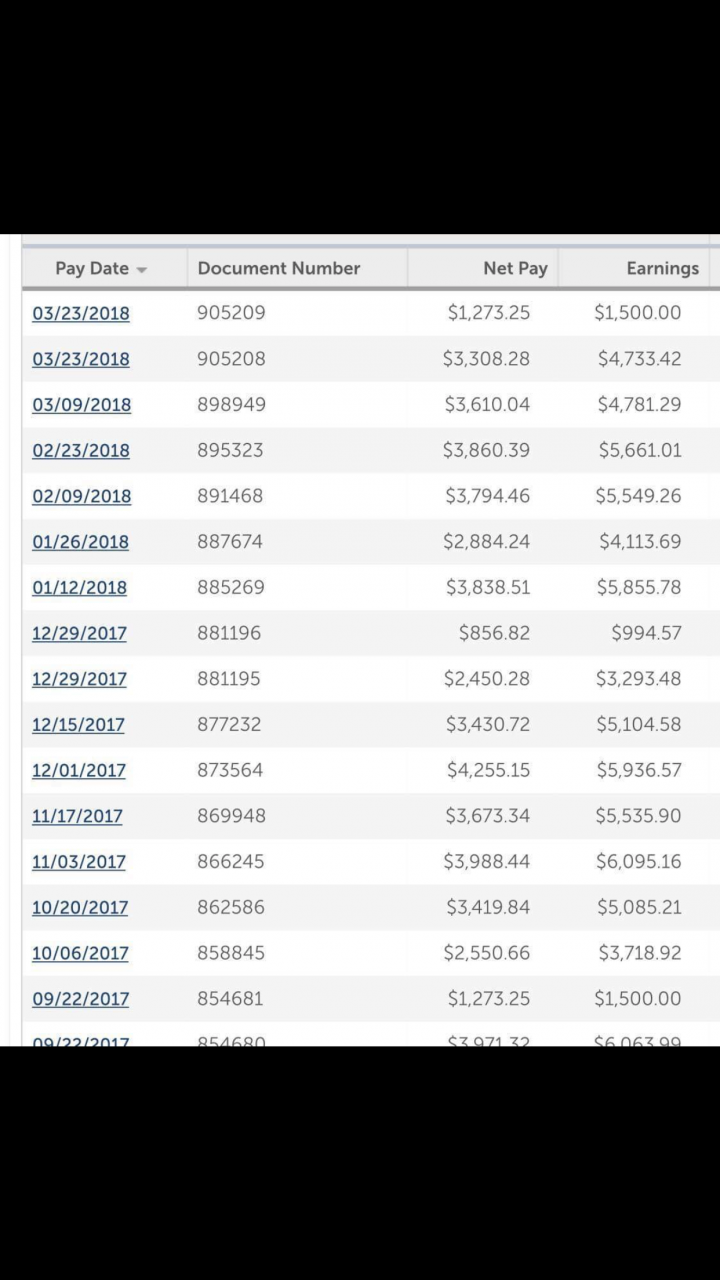Viewport: 720px width, 1280px height.
Task: View 12/29/2017 link for document 881196
Action: pos(79,633)
